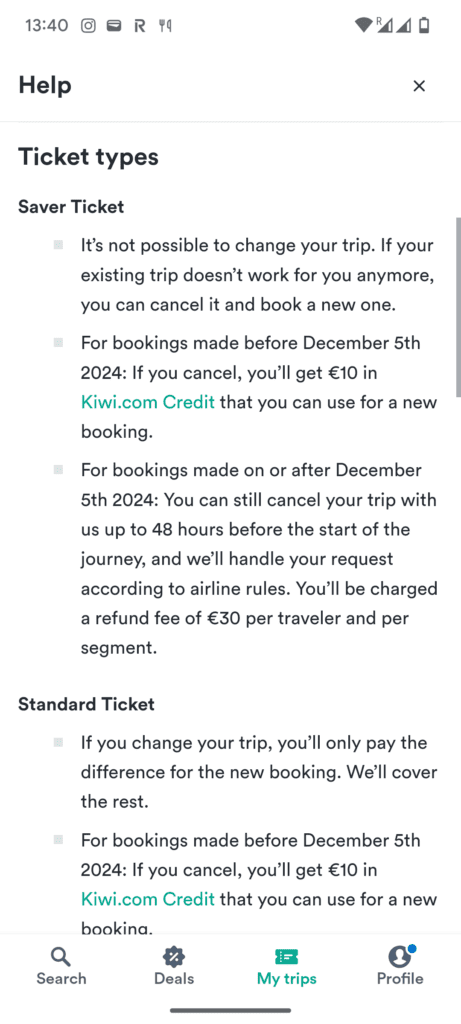This screenshot has width=461, height=1024.
Task: Switch to the Search tab label
Action: click(61, 978)
